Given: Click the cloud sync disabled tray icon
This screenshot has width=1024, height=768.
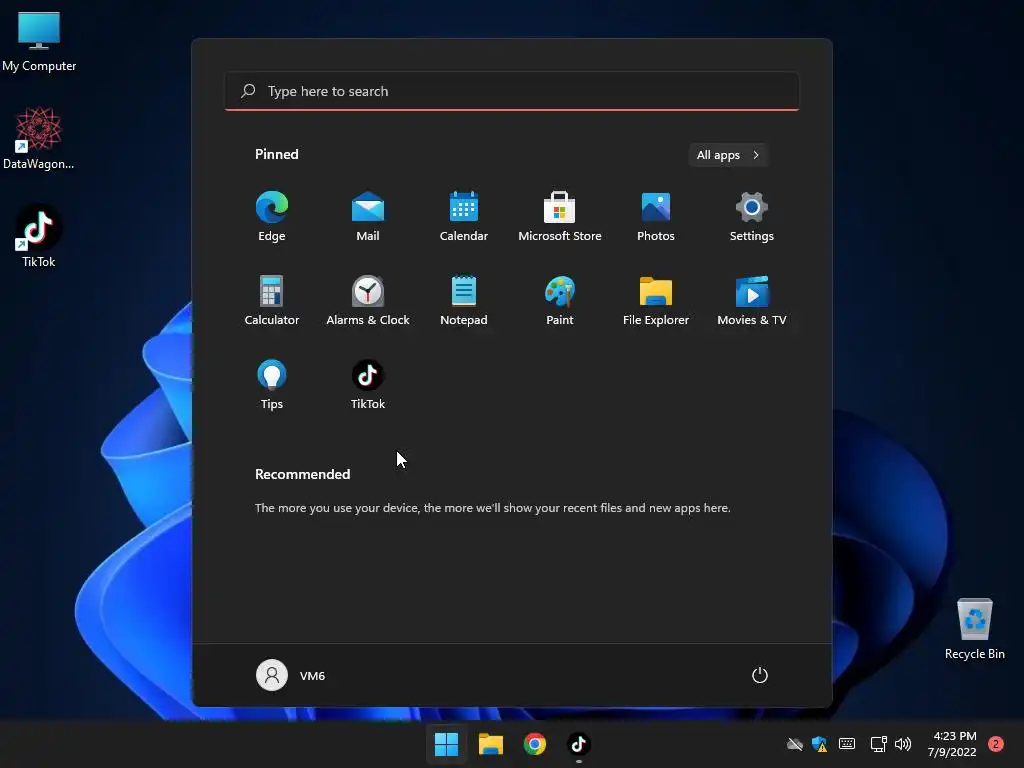Looking at the screenshot, I should pos(794,744).
